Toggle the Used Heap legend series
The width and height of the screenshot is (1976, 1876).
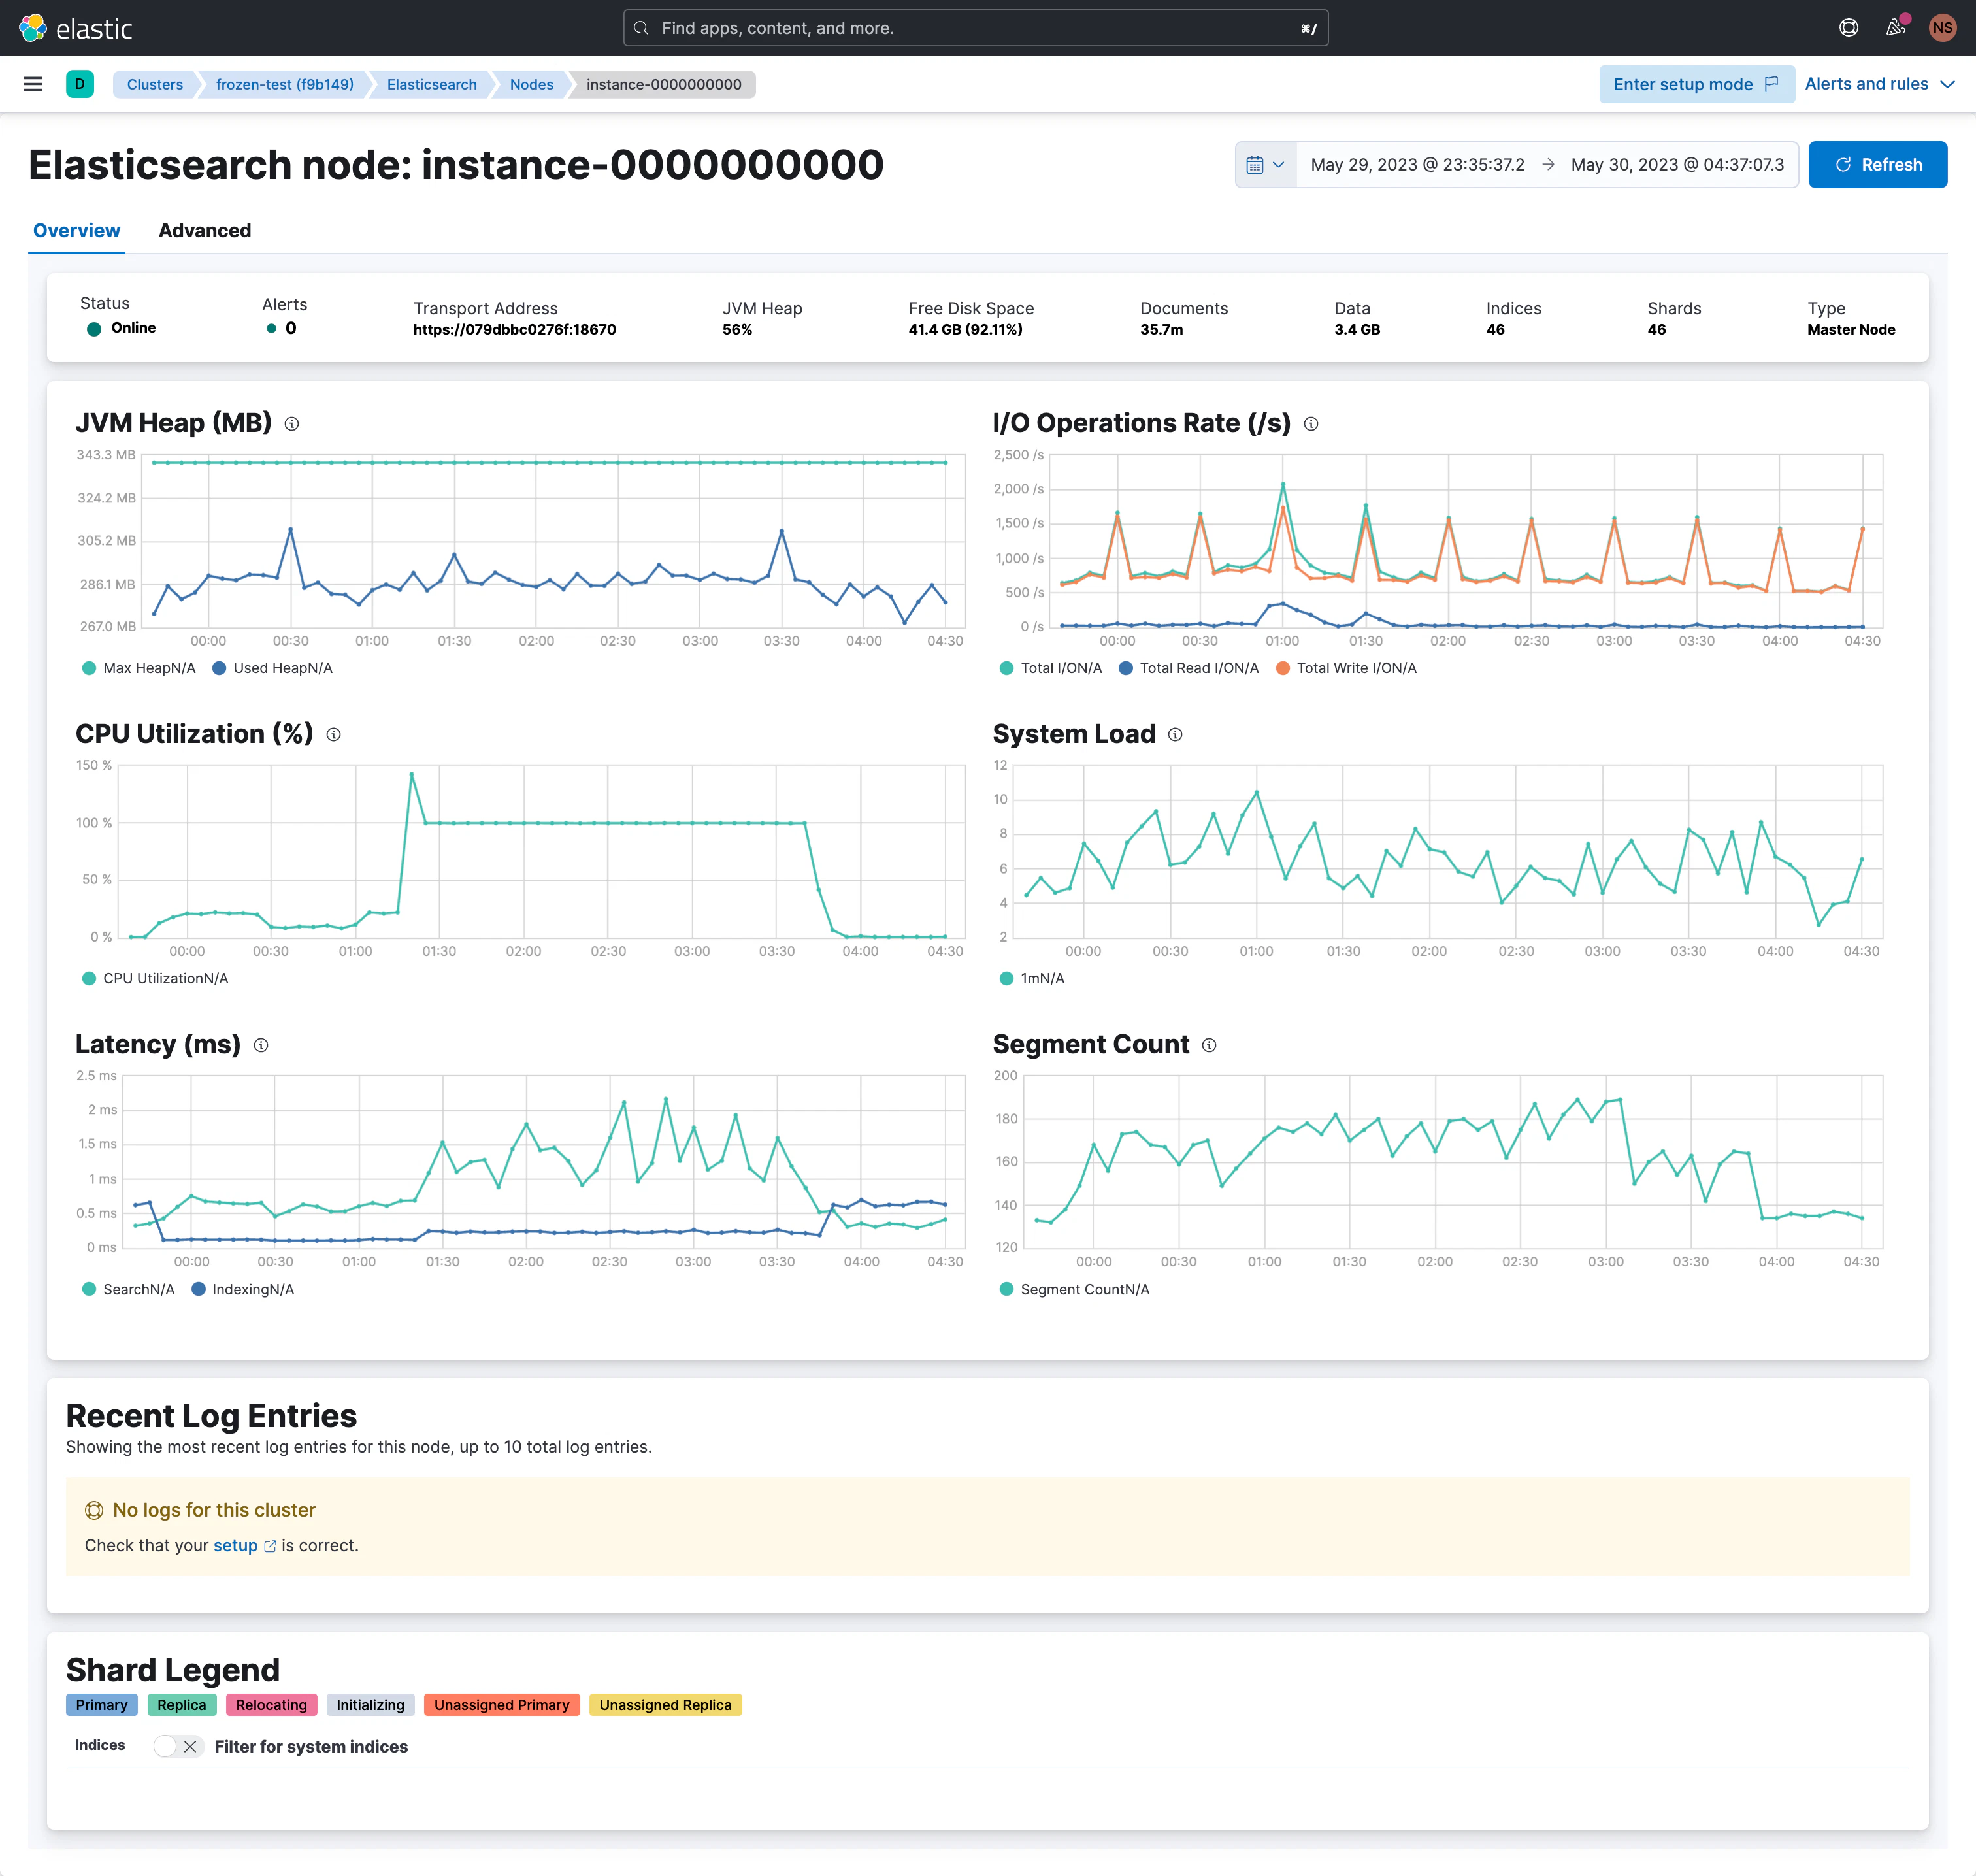coord(272,668)
